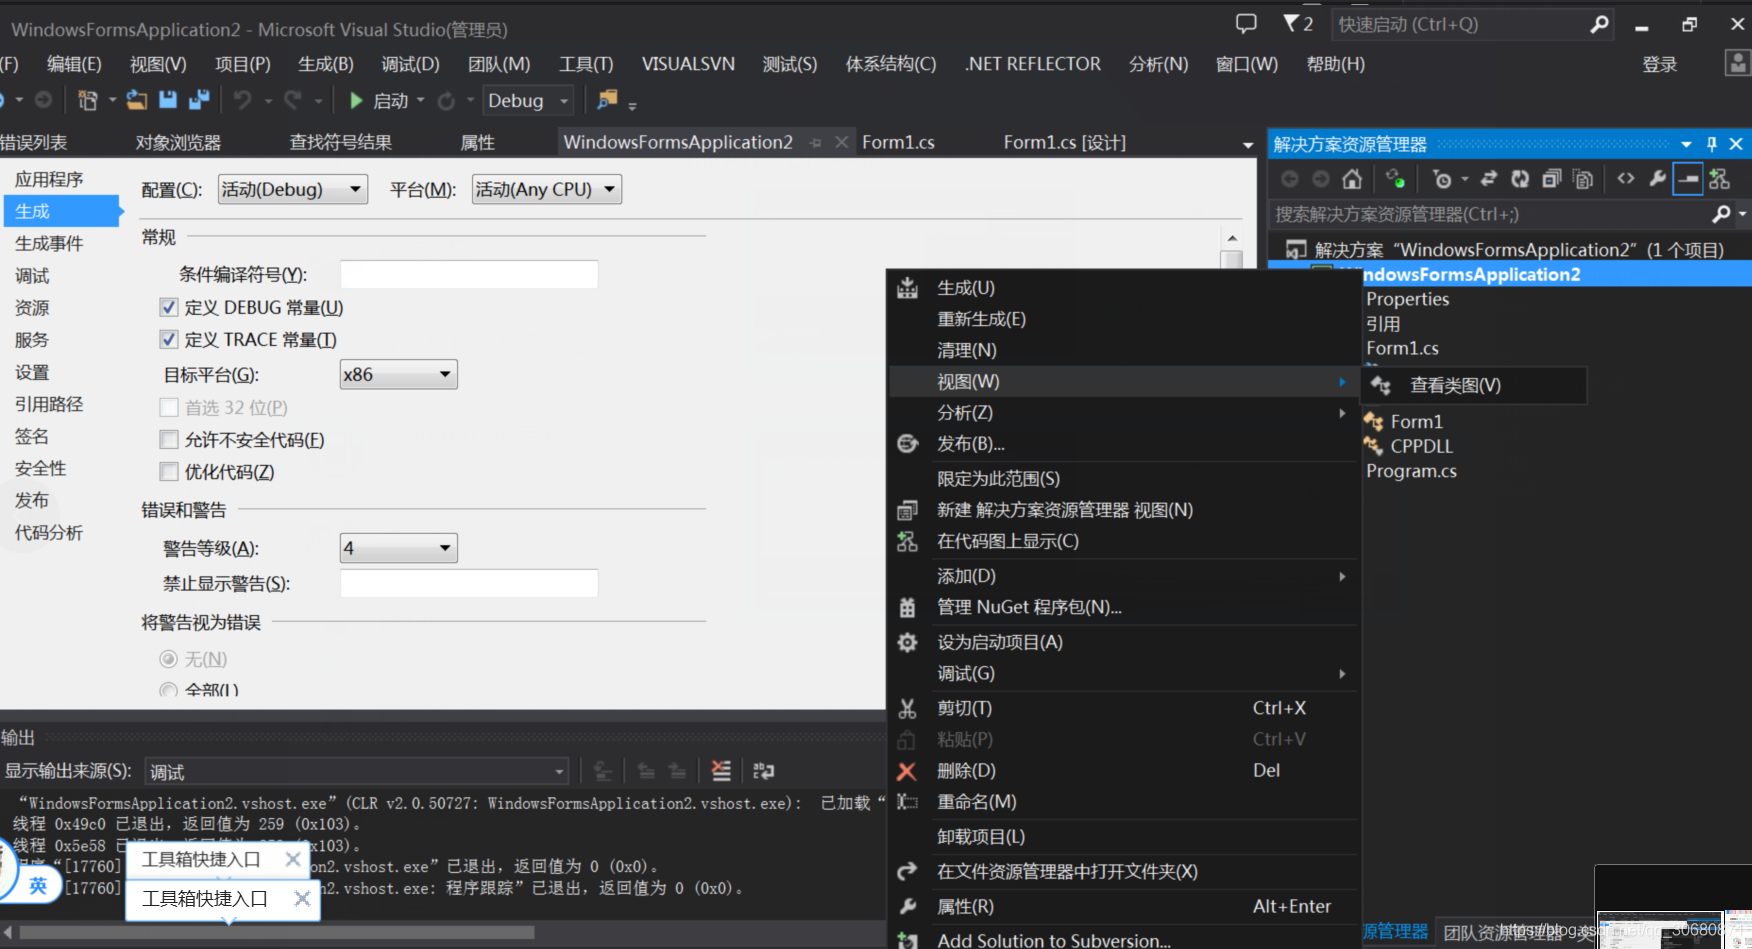Click 删除(D) red X menu item
The height and width of the screenshot is (949, 1752).
coord(1123,770)
